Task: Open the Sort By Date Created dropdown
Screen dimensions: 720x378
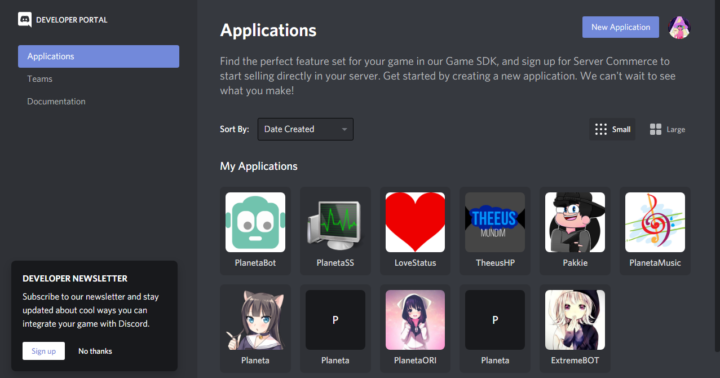Action: coord(305,129)
